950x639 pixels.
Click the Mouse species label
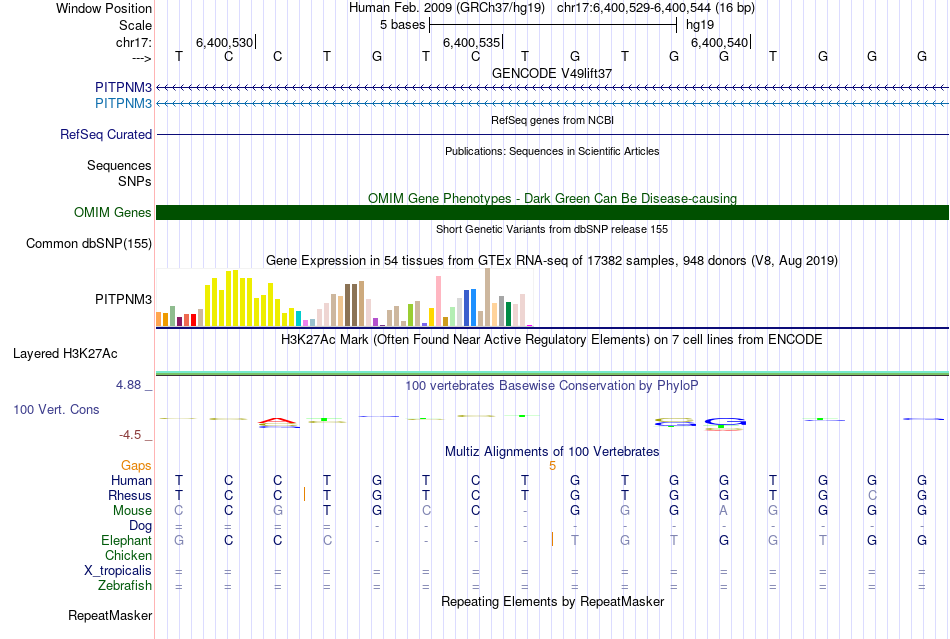132,511
